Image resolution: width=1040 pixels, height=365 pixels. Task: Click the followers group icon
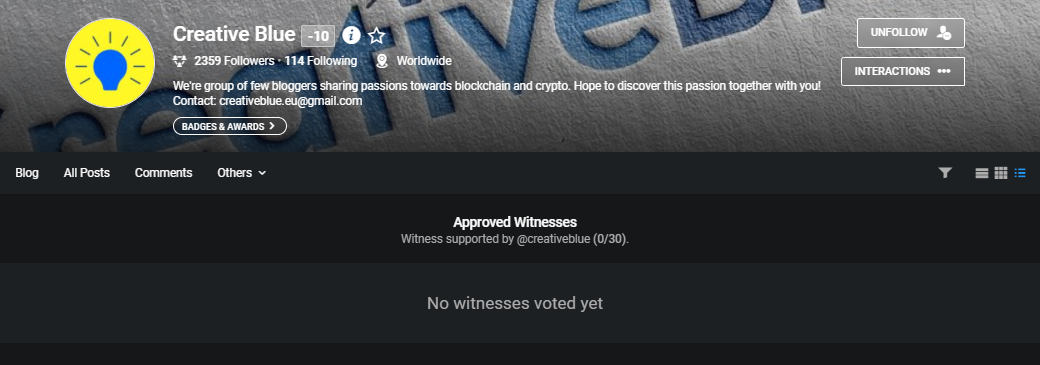tap(180, 61)
